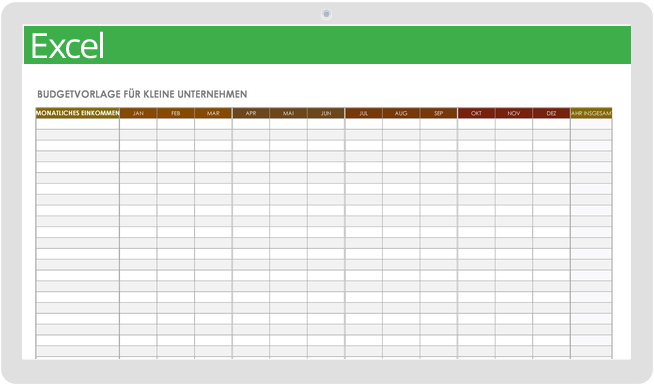
Task: Select the DEZ column header
Action: pos(551,113)
